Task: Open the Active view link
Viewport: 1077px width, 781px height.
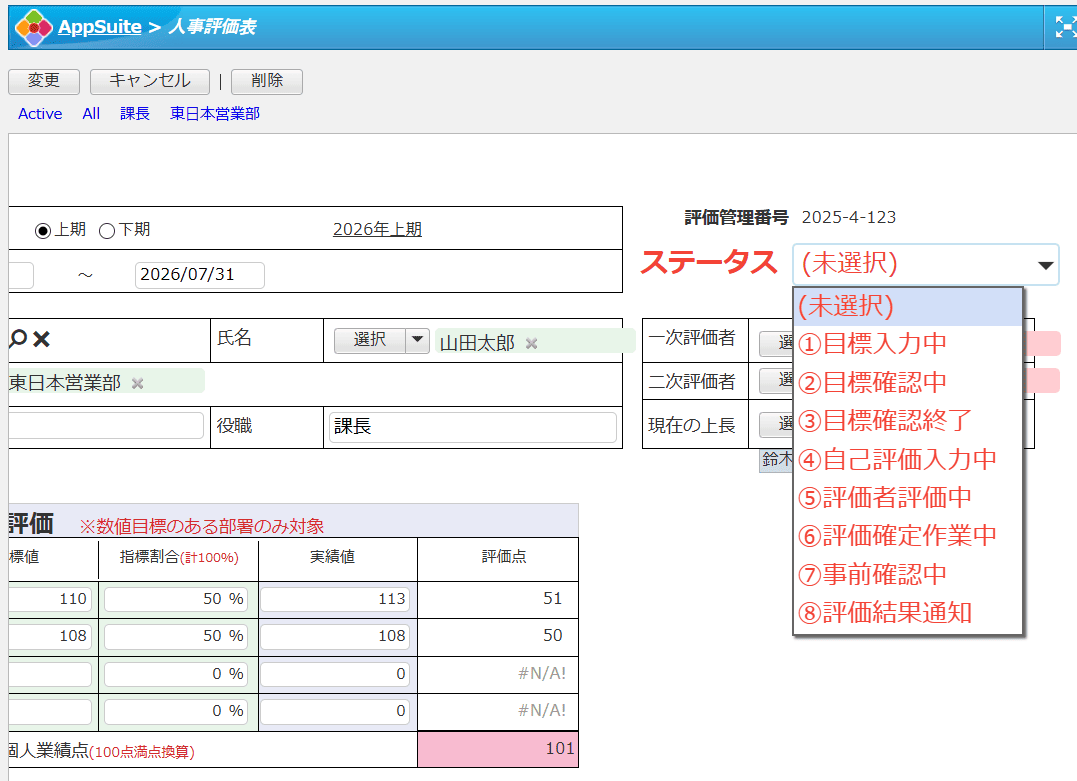Action: coord(40,114)
